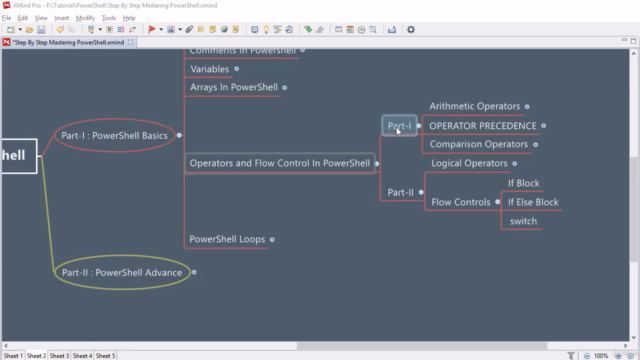Switch to Sheet 4 tab
Screen dimensions: 640x360
pos(82,356)
